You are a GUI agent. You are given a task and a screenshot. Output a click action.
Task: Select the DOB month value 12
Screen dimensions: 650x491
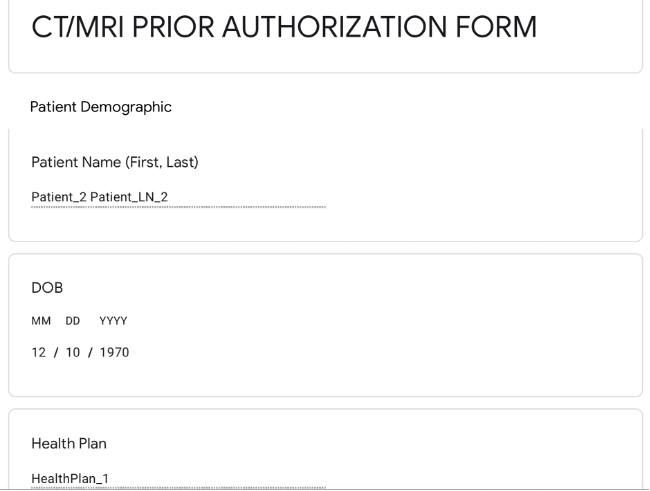[39, 352]
